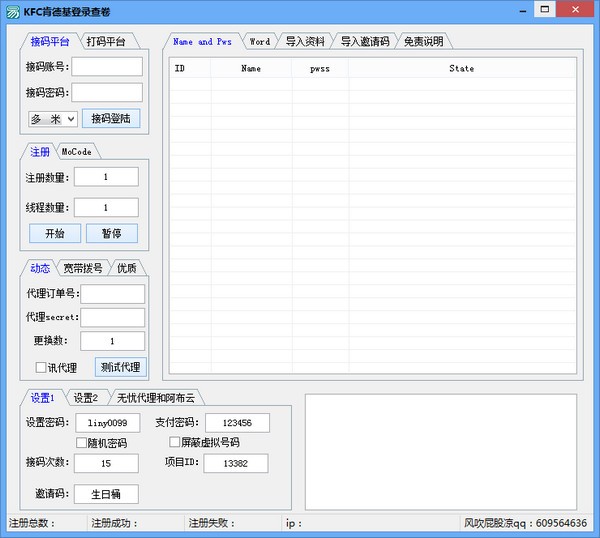Click the 测试代理 button

(121, 367)
